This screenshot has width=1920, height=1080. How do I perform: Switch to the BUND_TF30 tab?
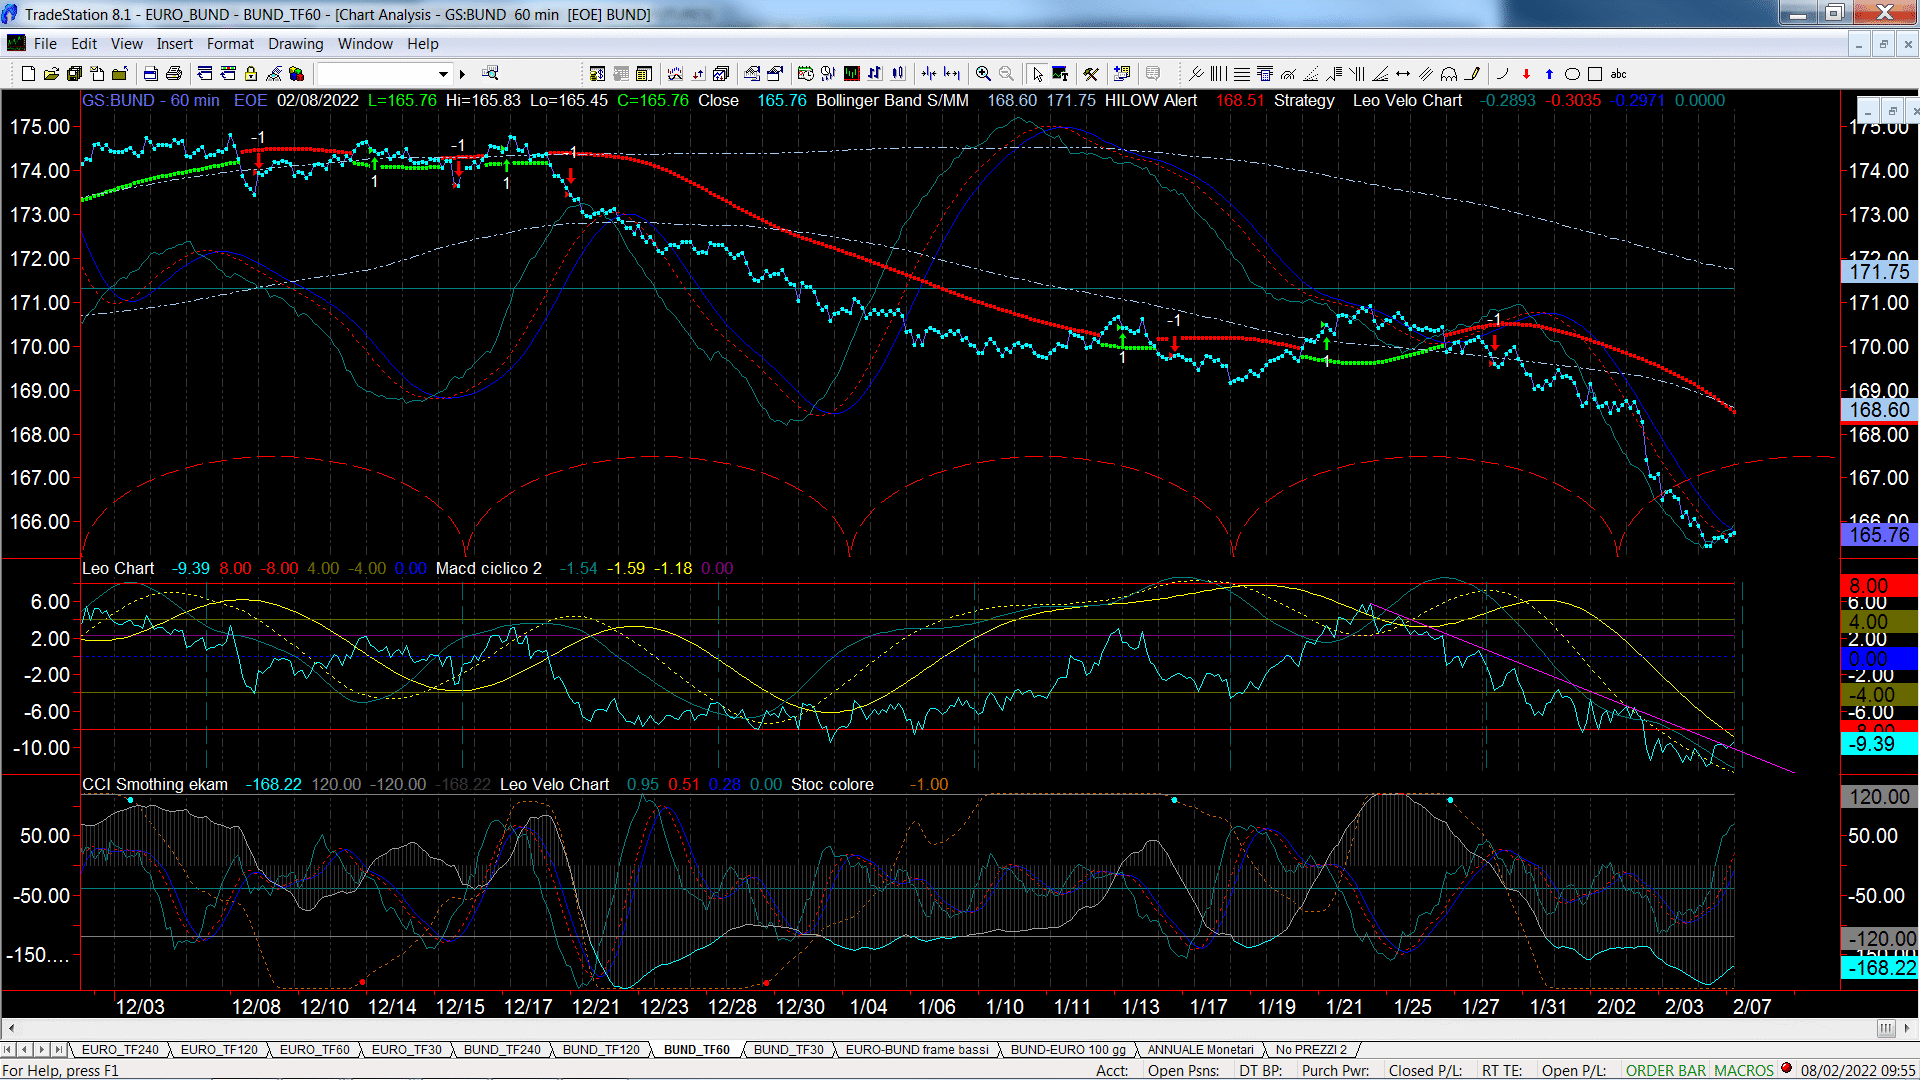[788, 1050]
